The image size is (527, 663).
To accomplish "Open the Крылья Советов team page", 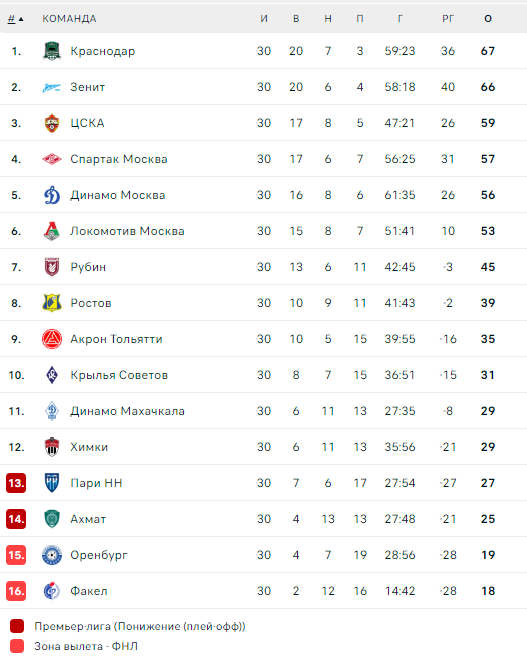I will pos(119,375).
